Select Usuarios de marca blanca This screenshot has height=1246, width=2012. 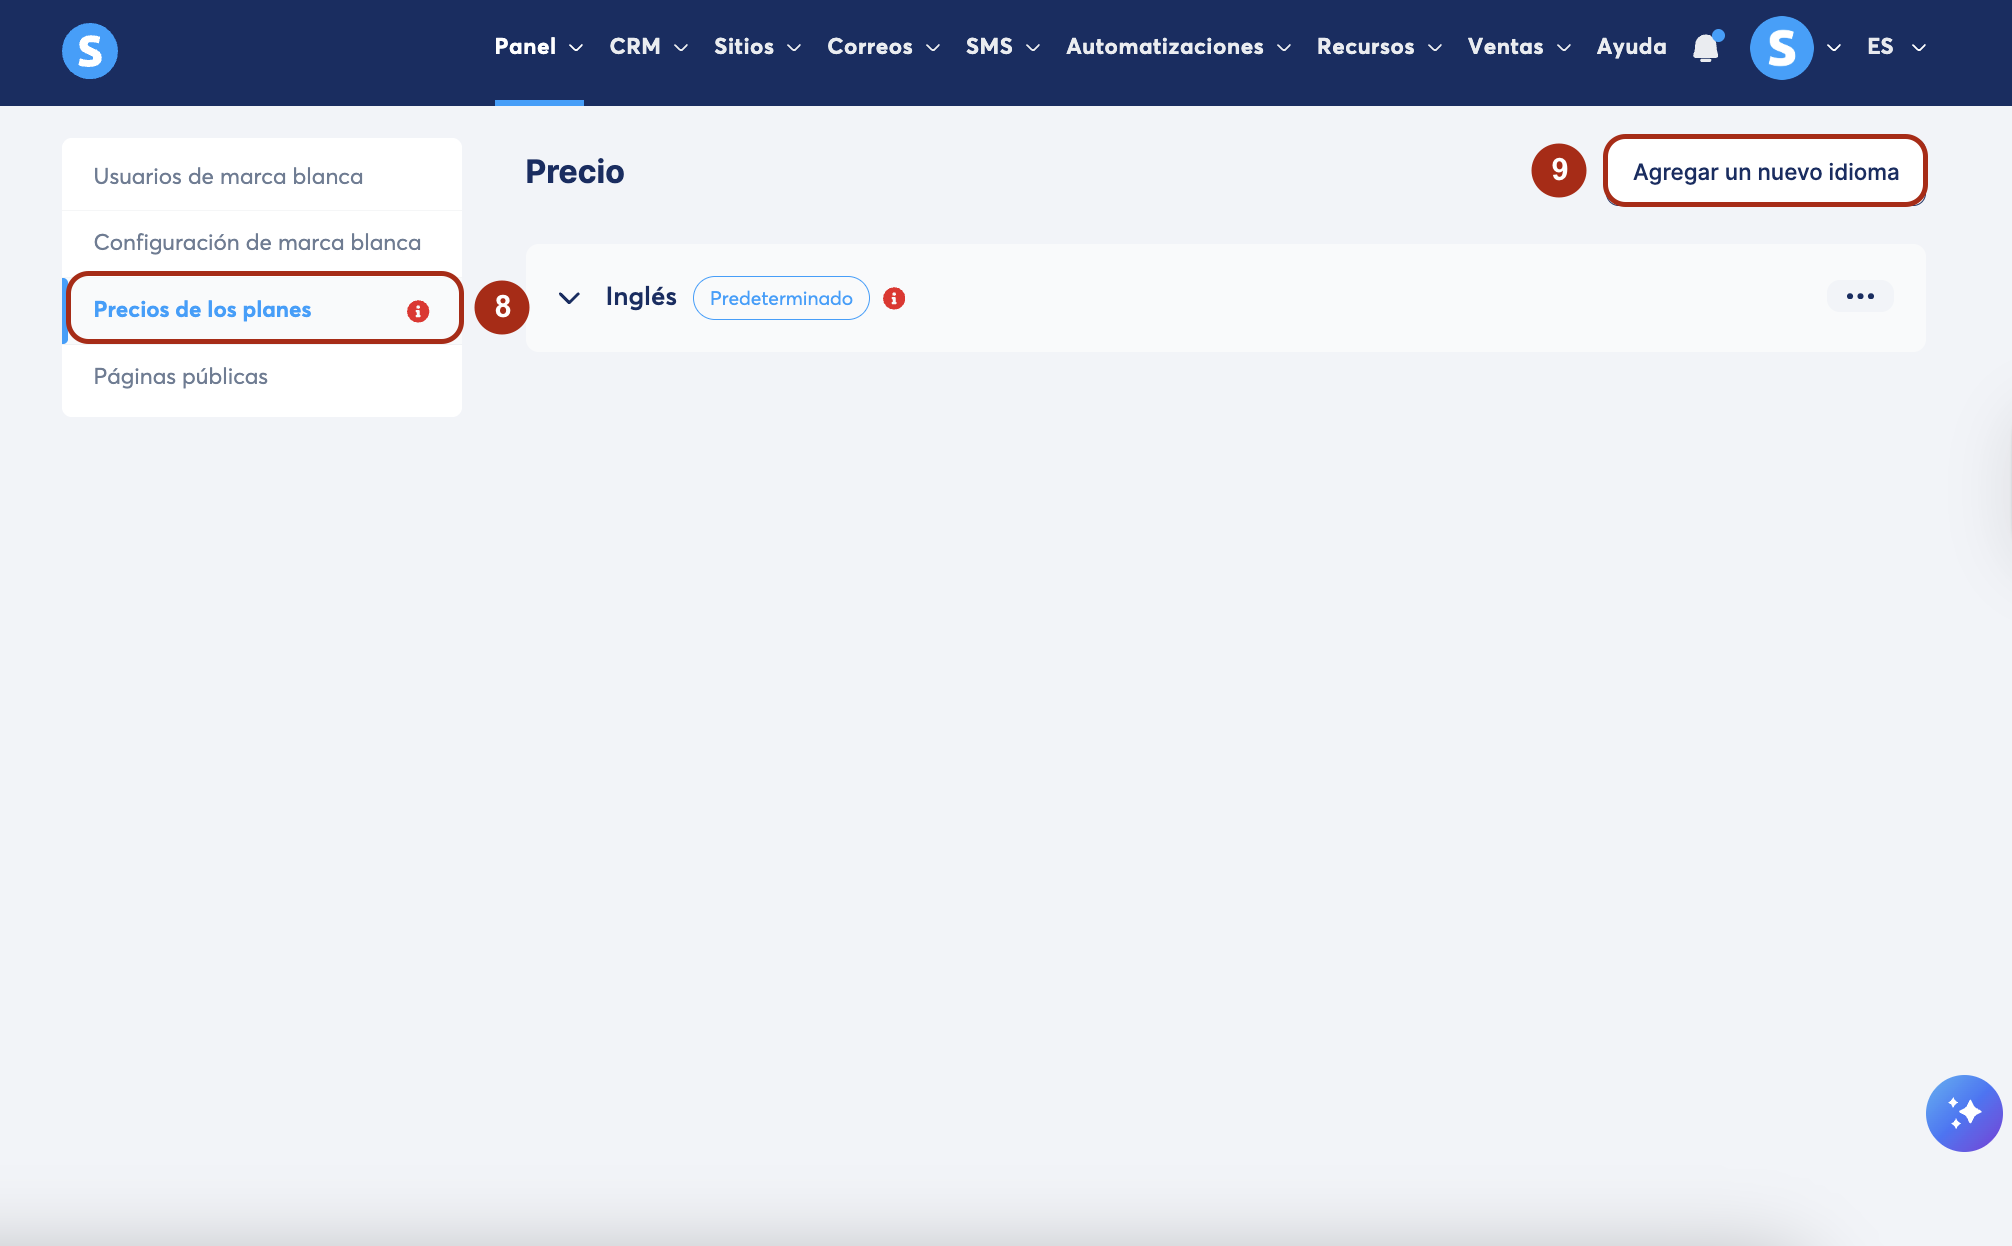pos(228,176)
